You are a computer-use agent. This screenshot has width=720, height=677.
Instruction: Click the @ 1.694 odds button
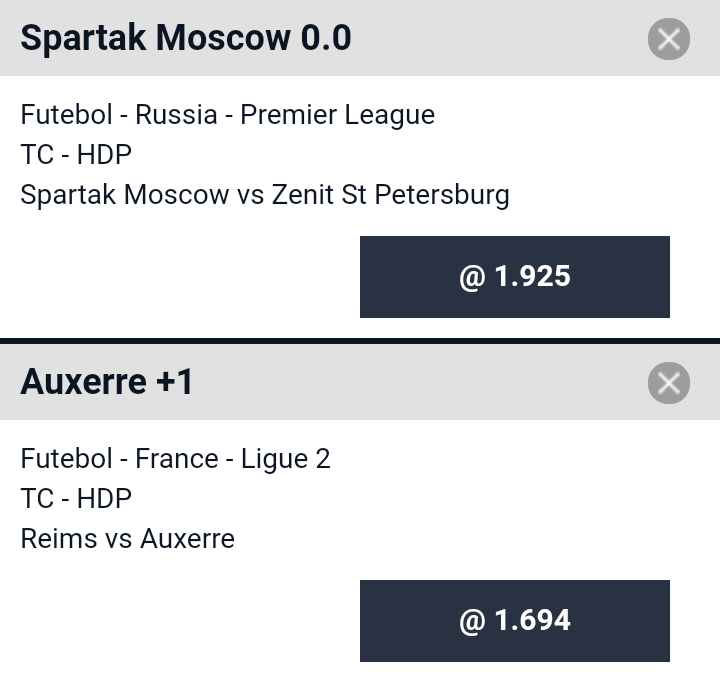pos(515,621)
